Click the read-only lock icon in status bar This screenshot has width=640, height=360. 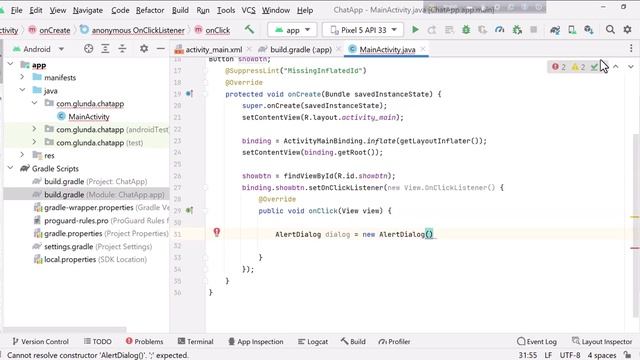(x=627, y=355)
